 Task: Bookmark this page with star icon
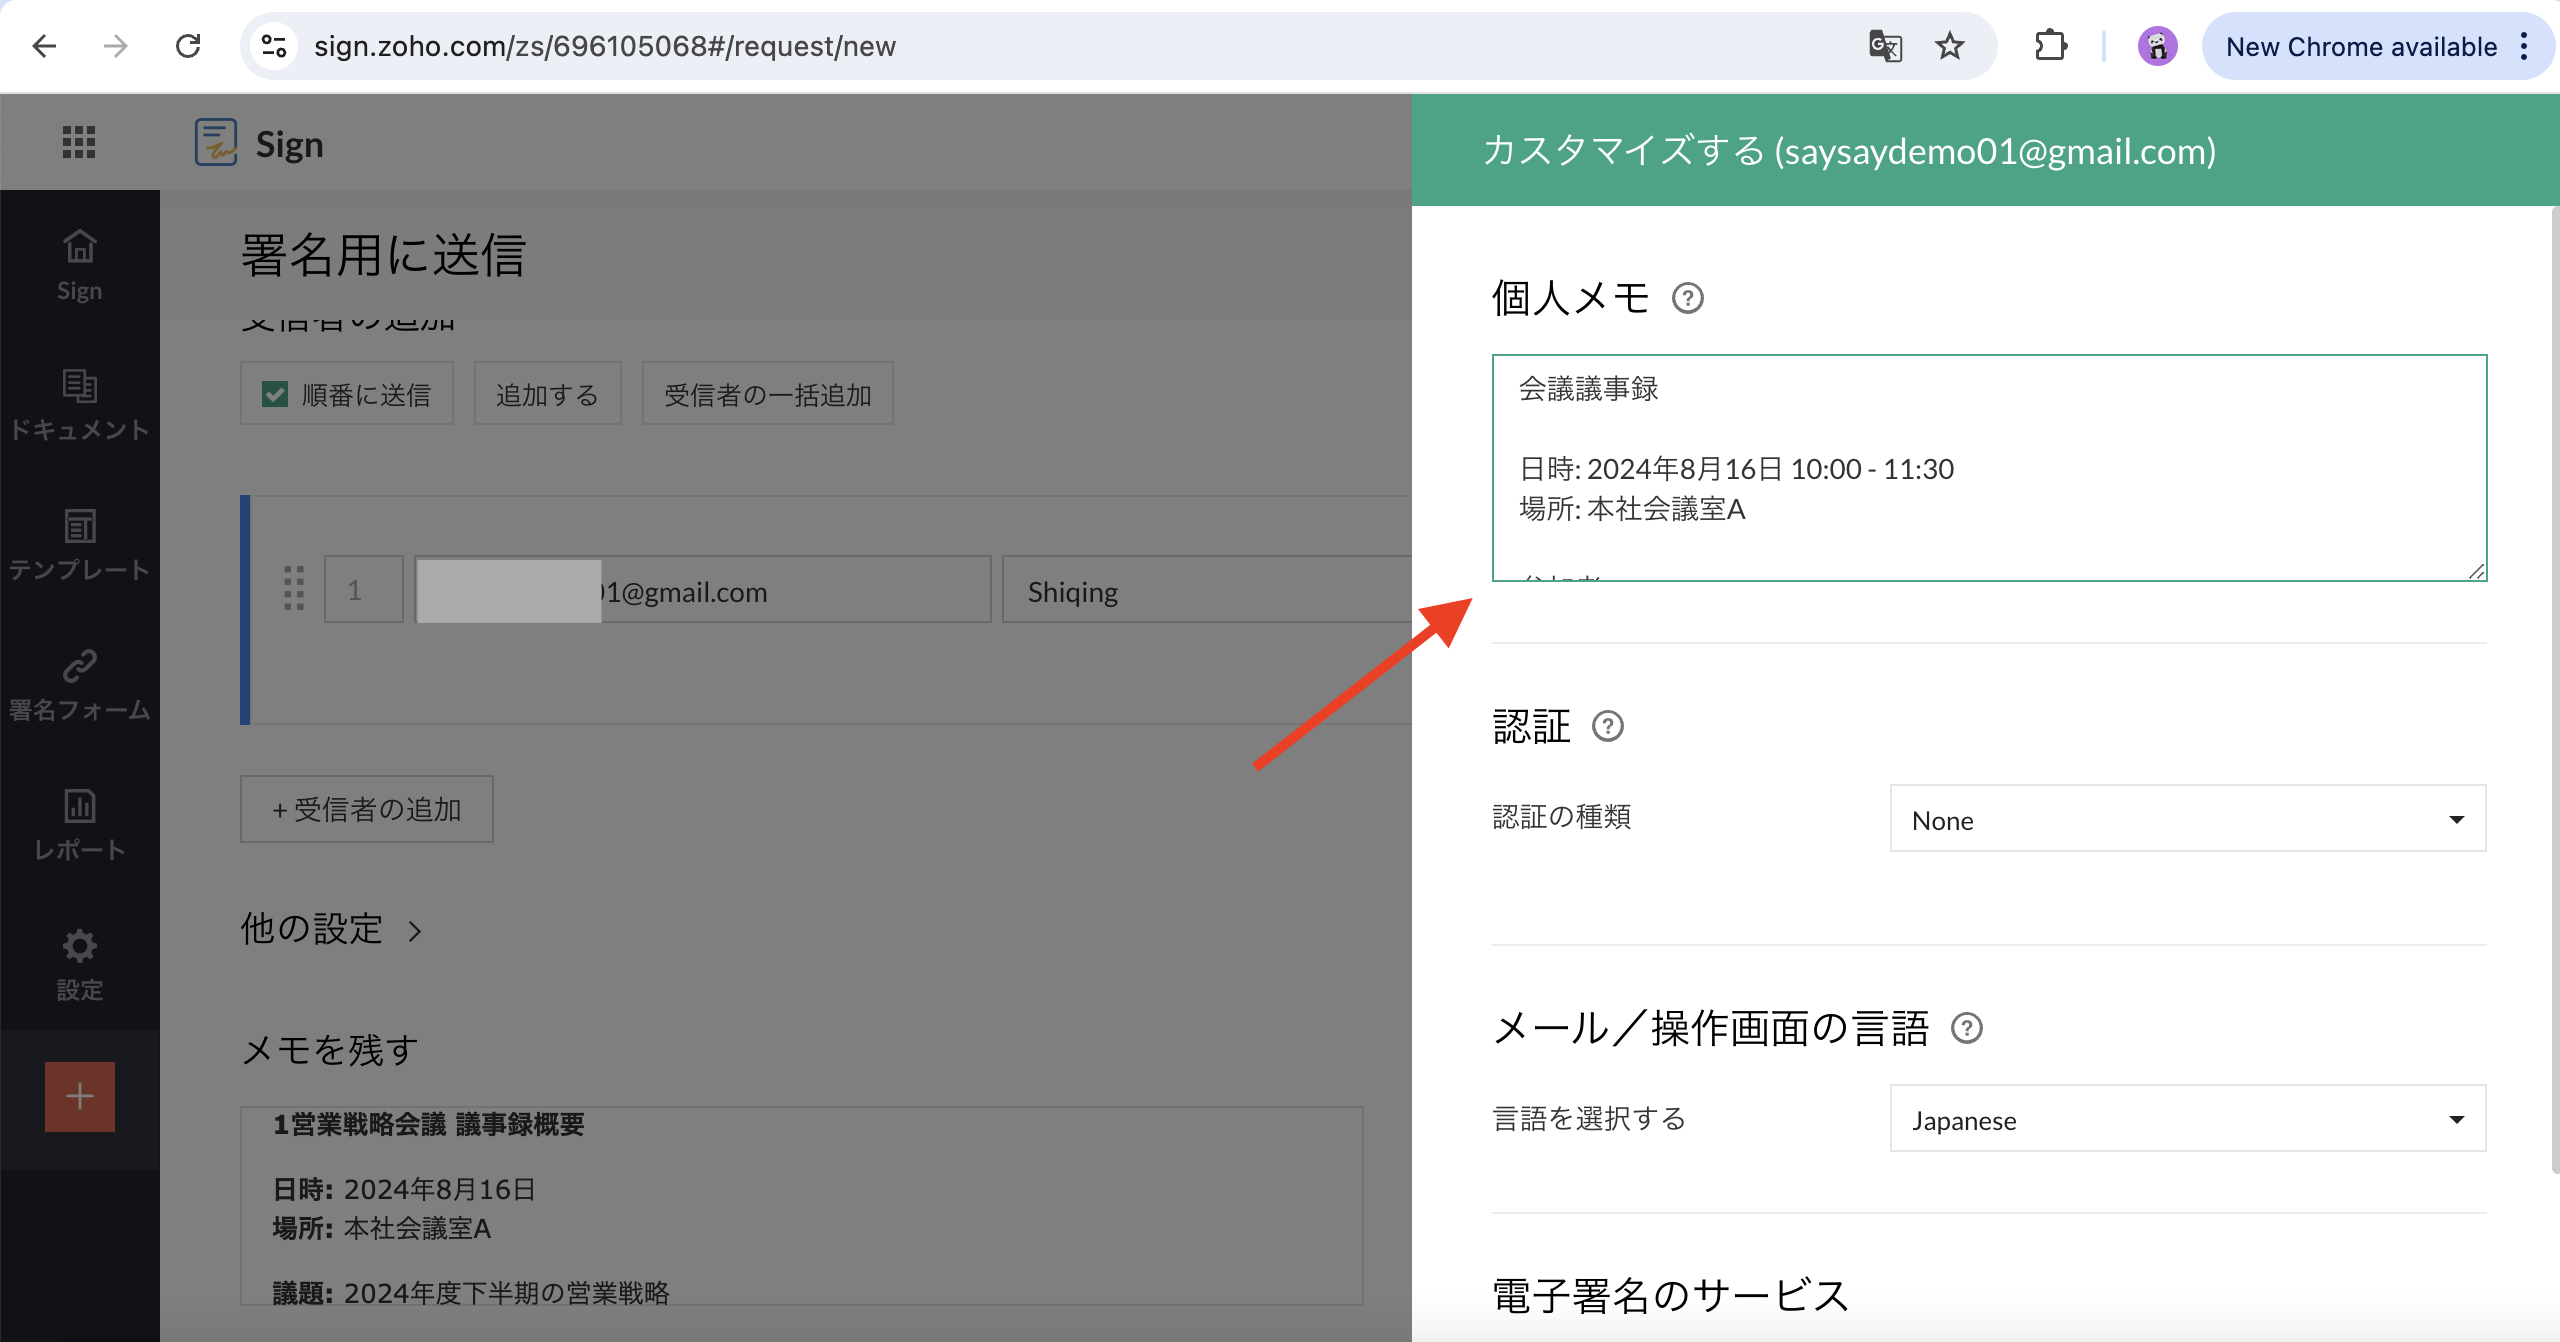[1949, 46]
